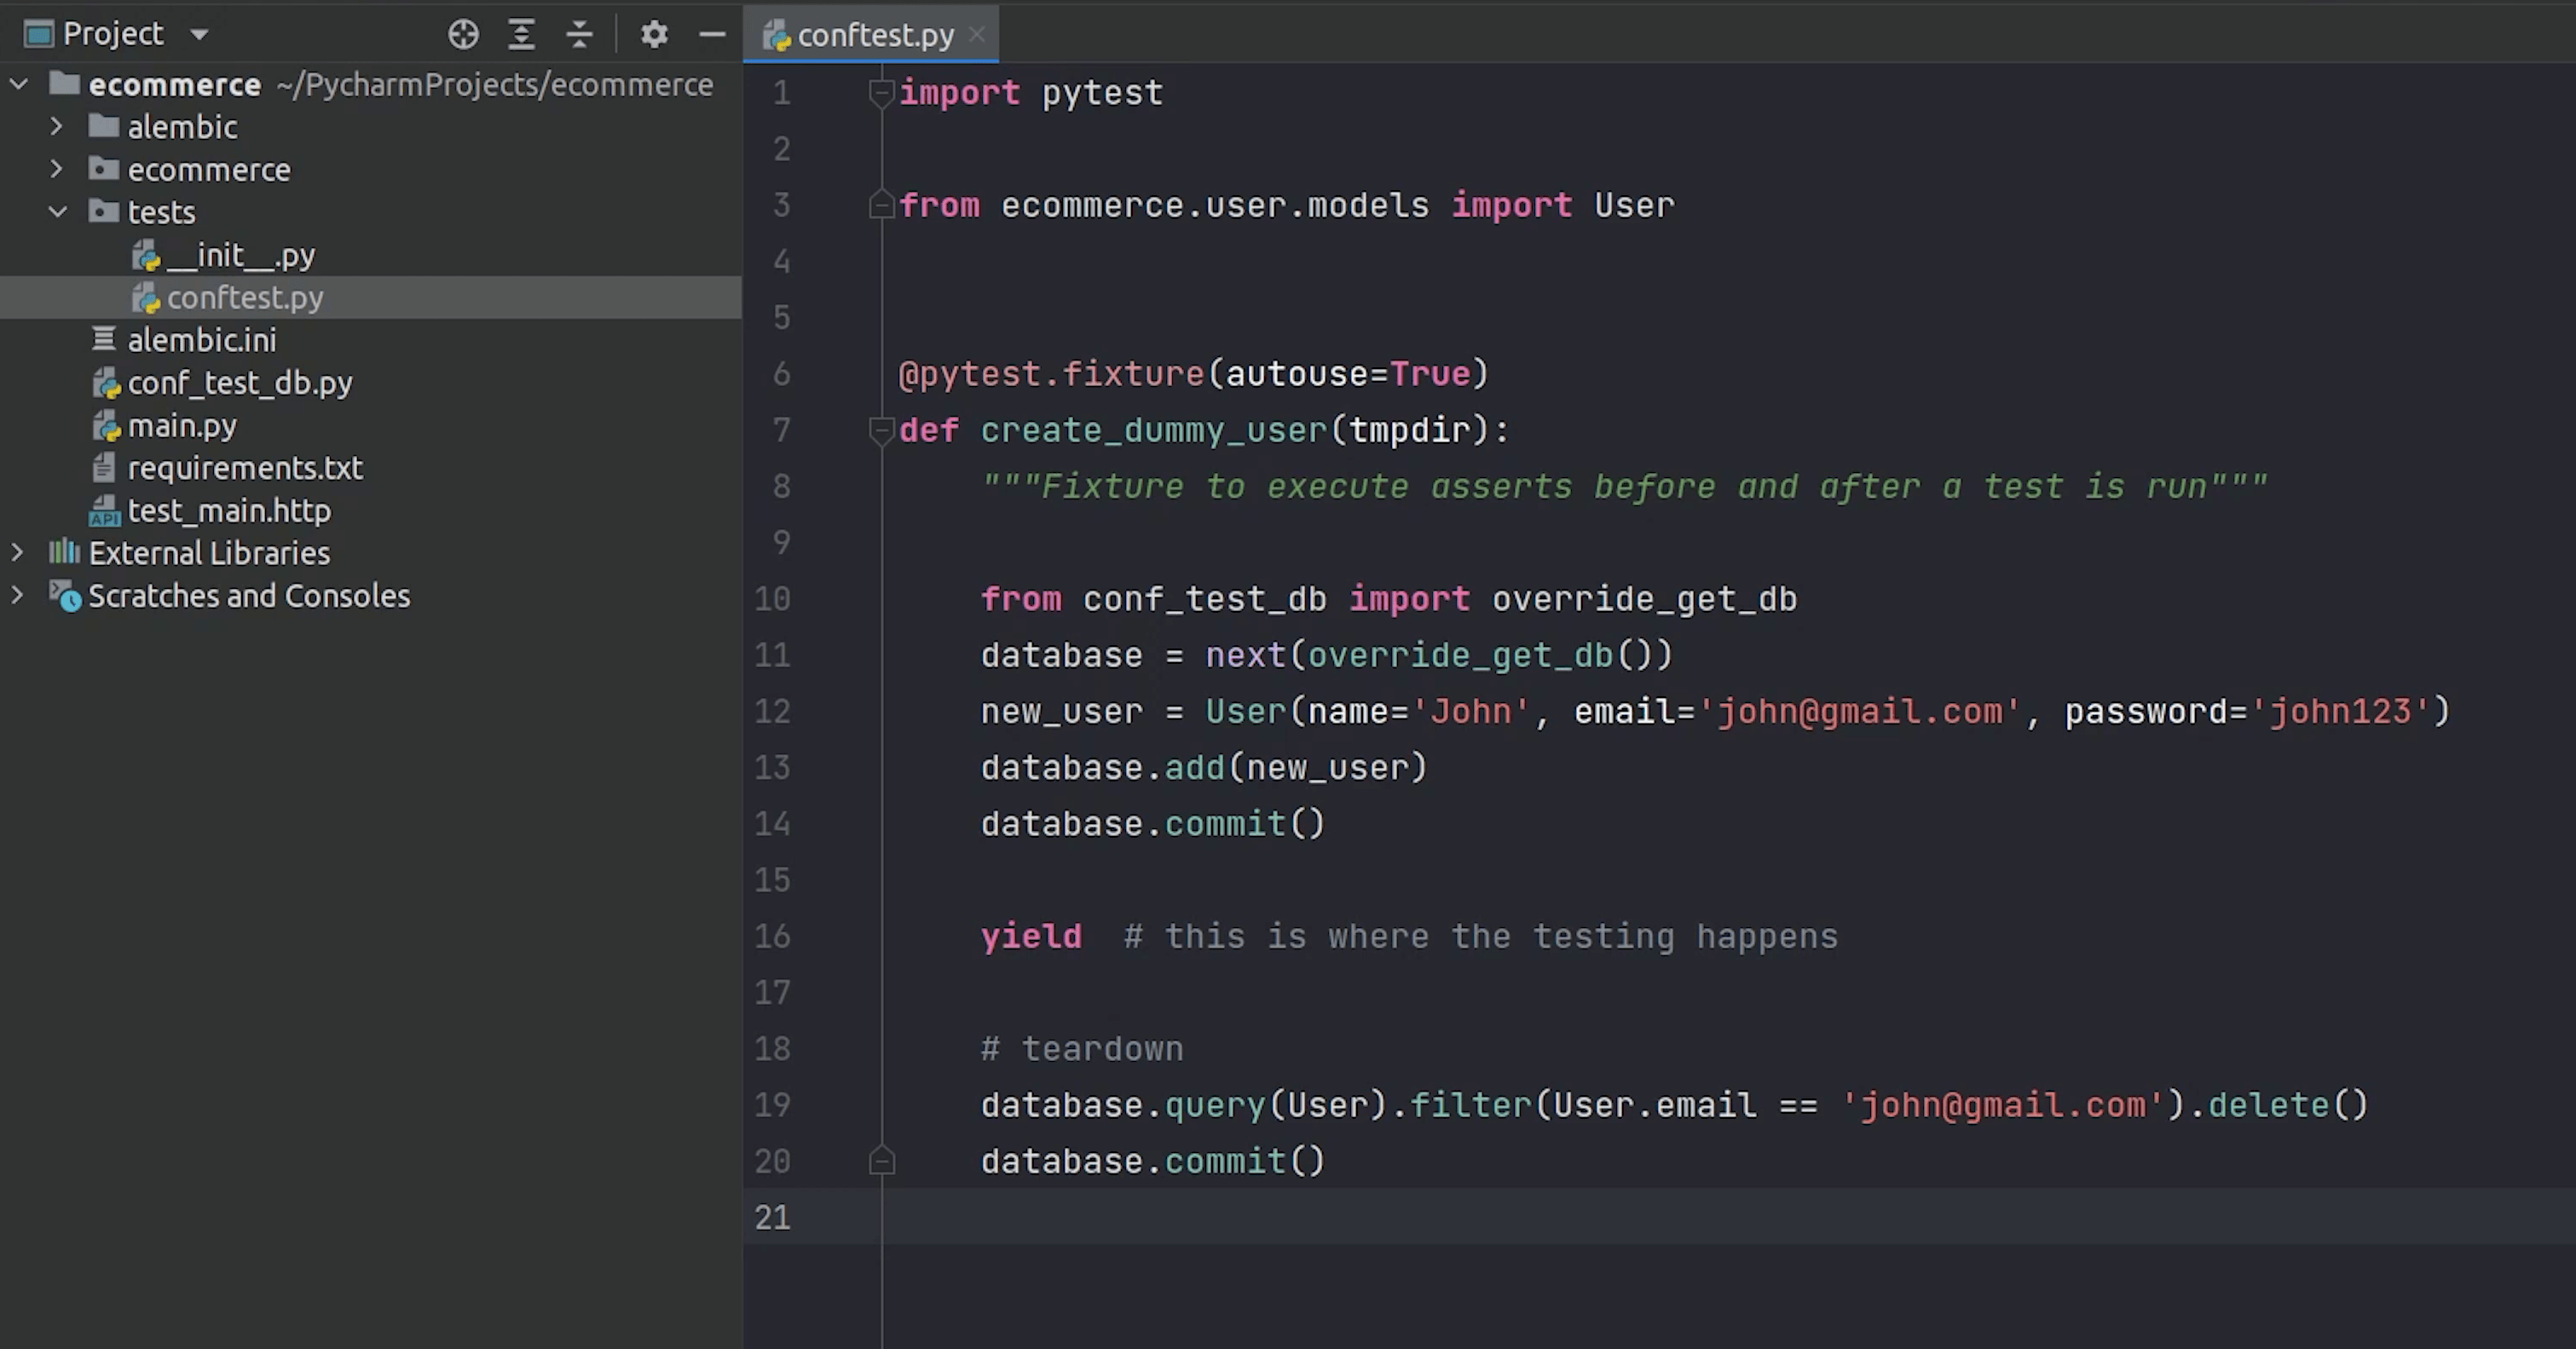The height and width of the screenshot is (1349, 2576).
Task: Open Project panel settings gear
Action: click(x=654, y=34)
